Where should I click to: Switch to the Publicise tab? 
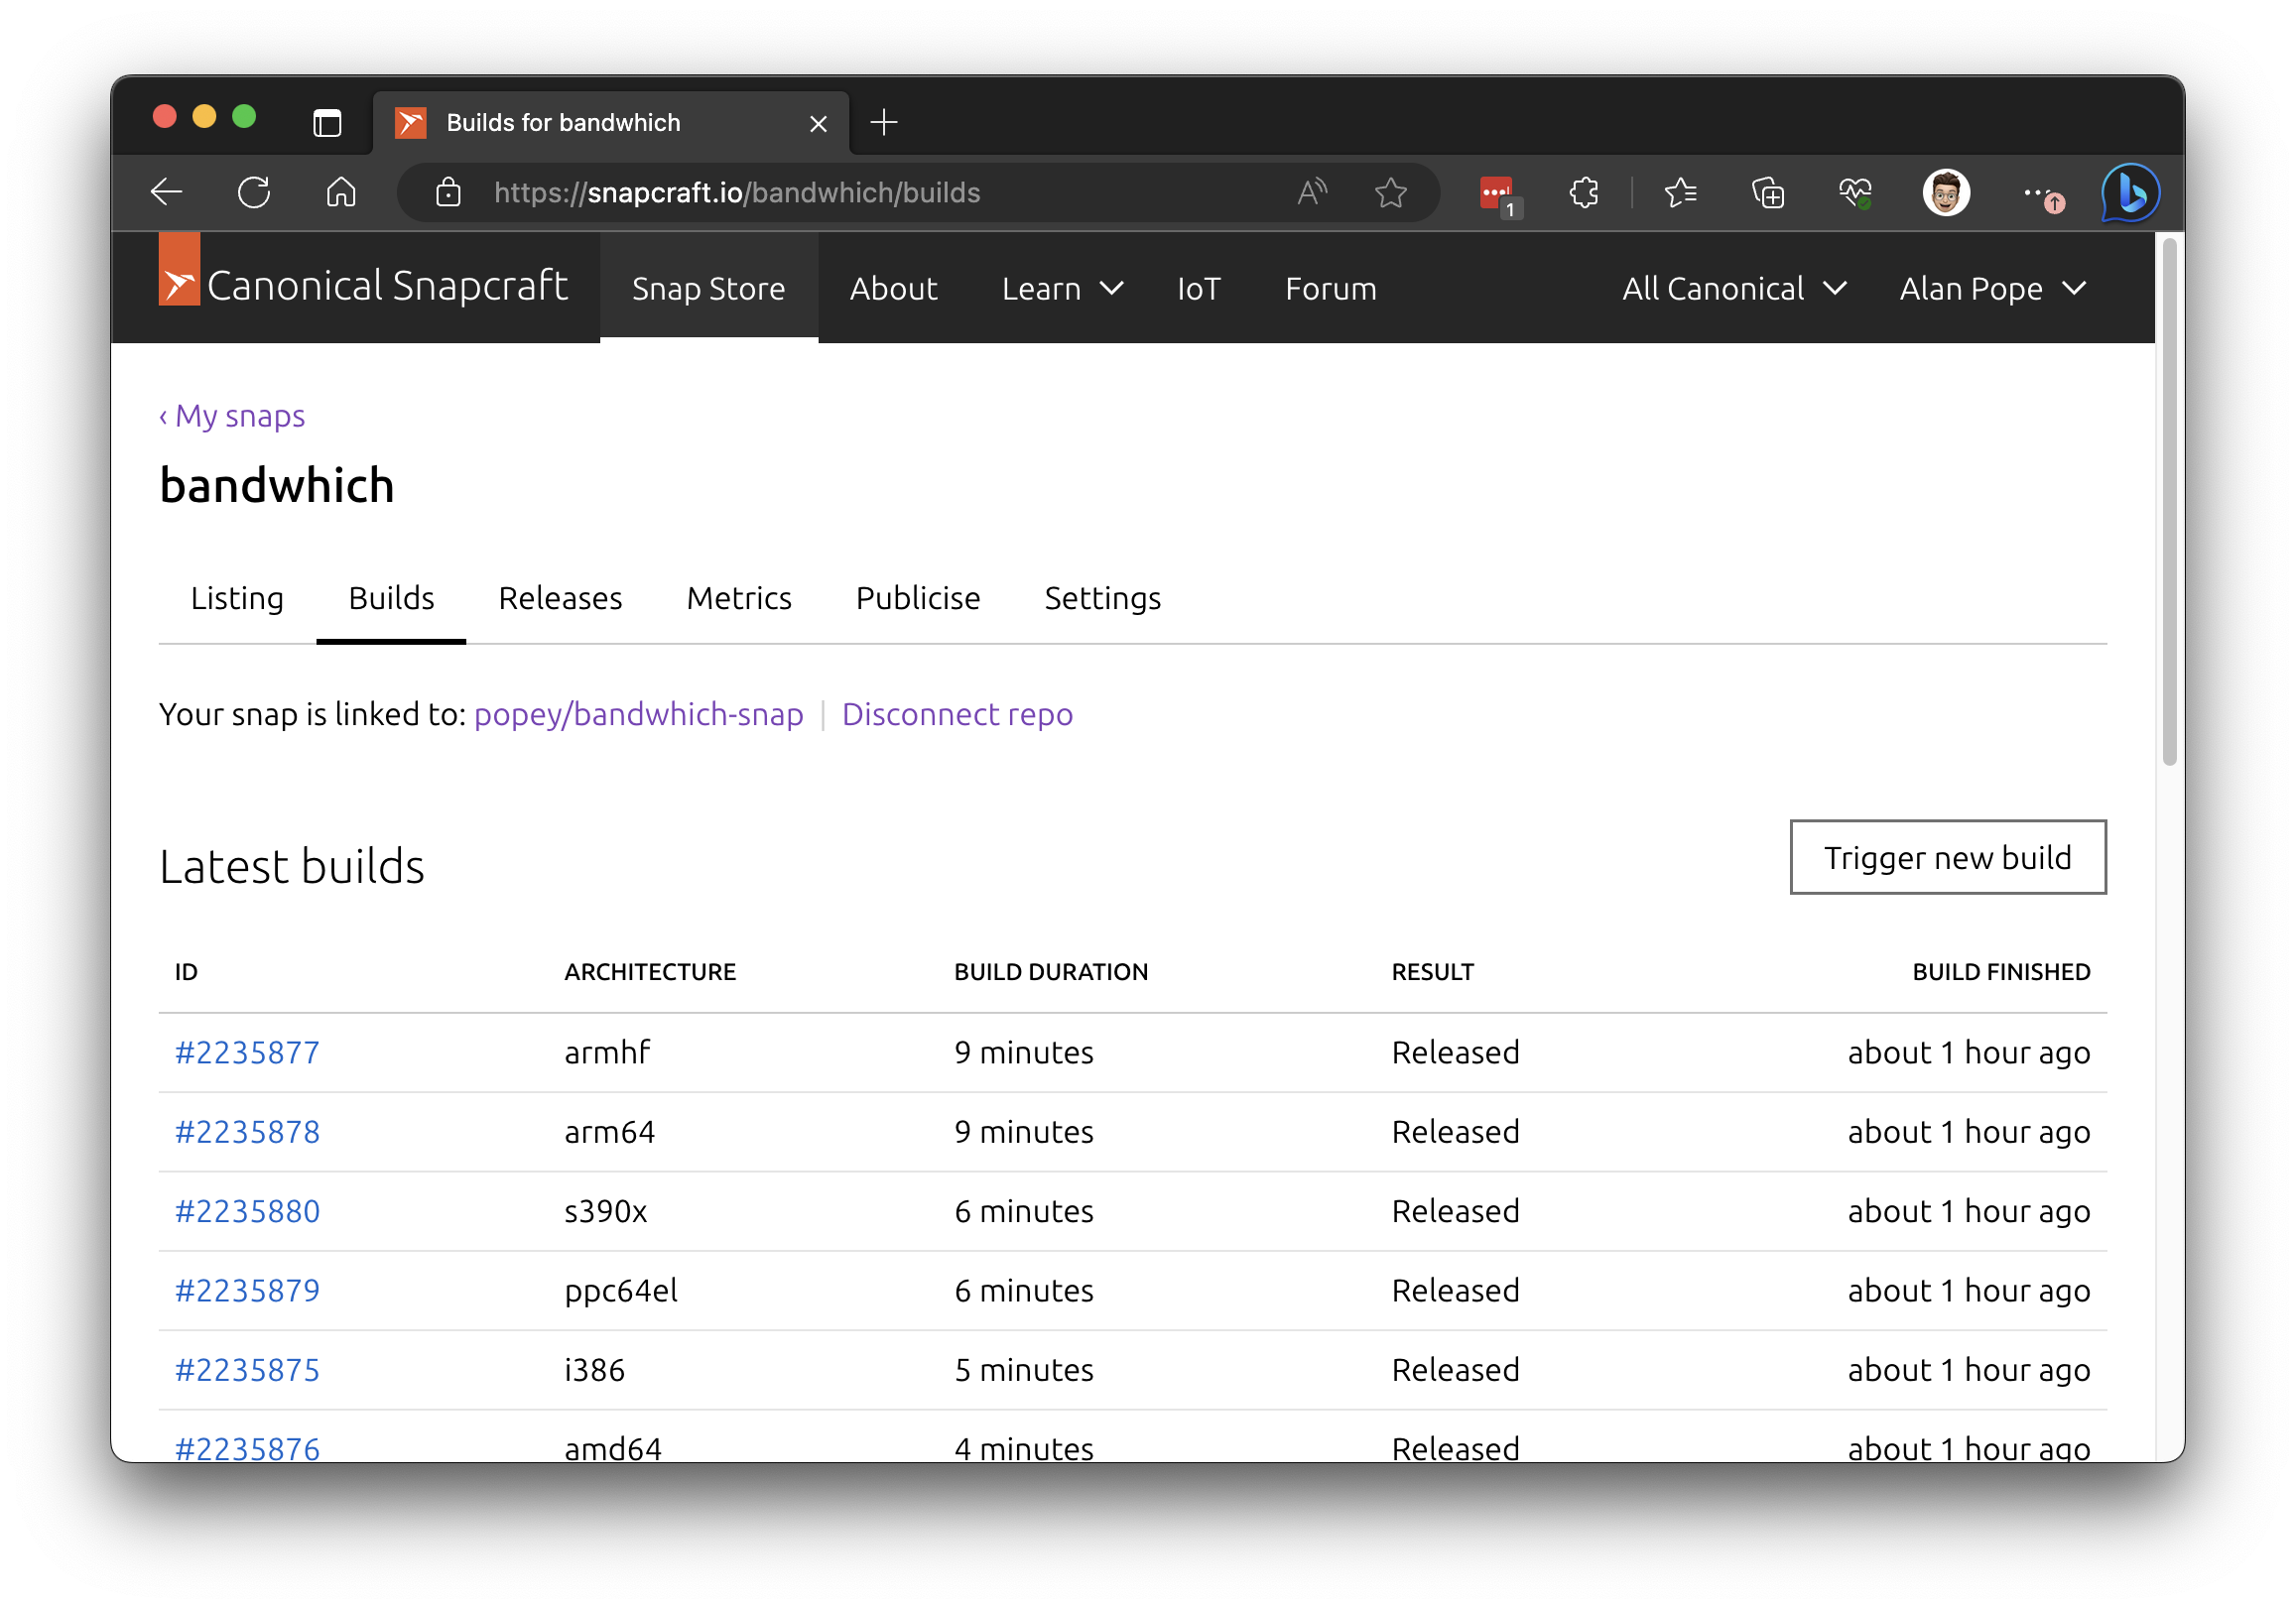pos(917,598)
